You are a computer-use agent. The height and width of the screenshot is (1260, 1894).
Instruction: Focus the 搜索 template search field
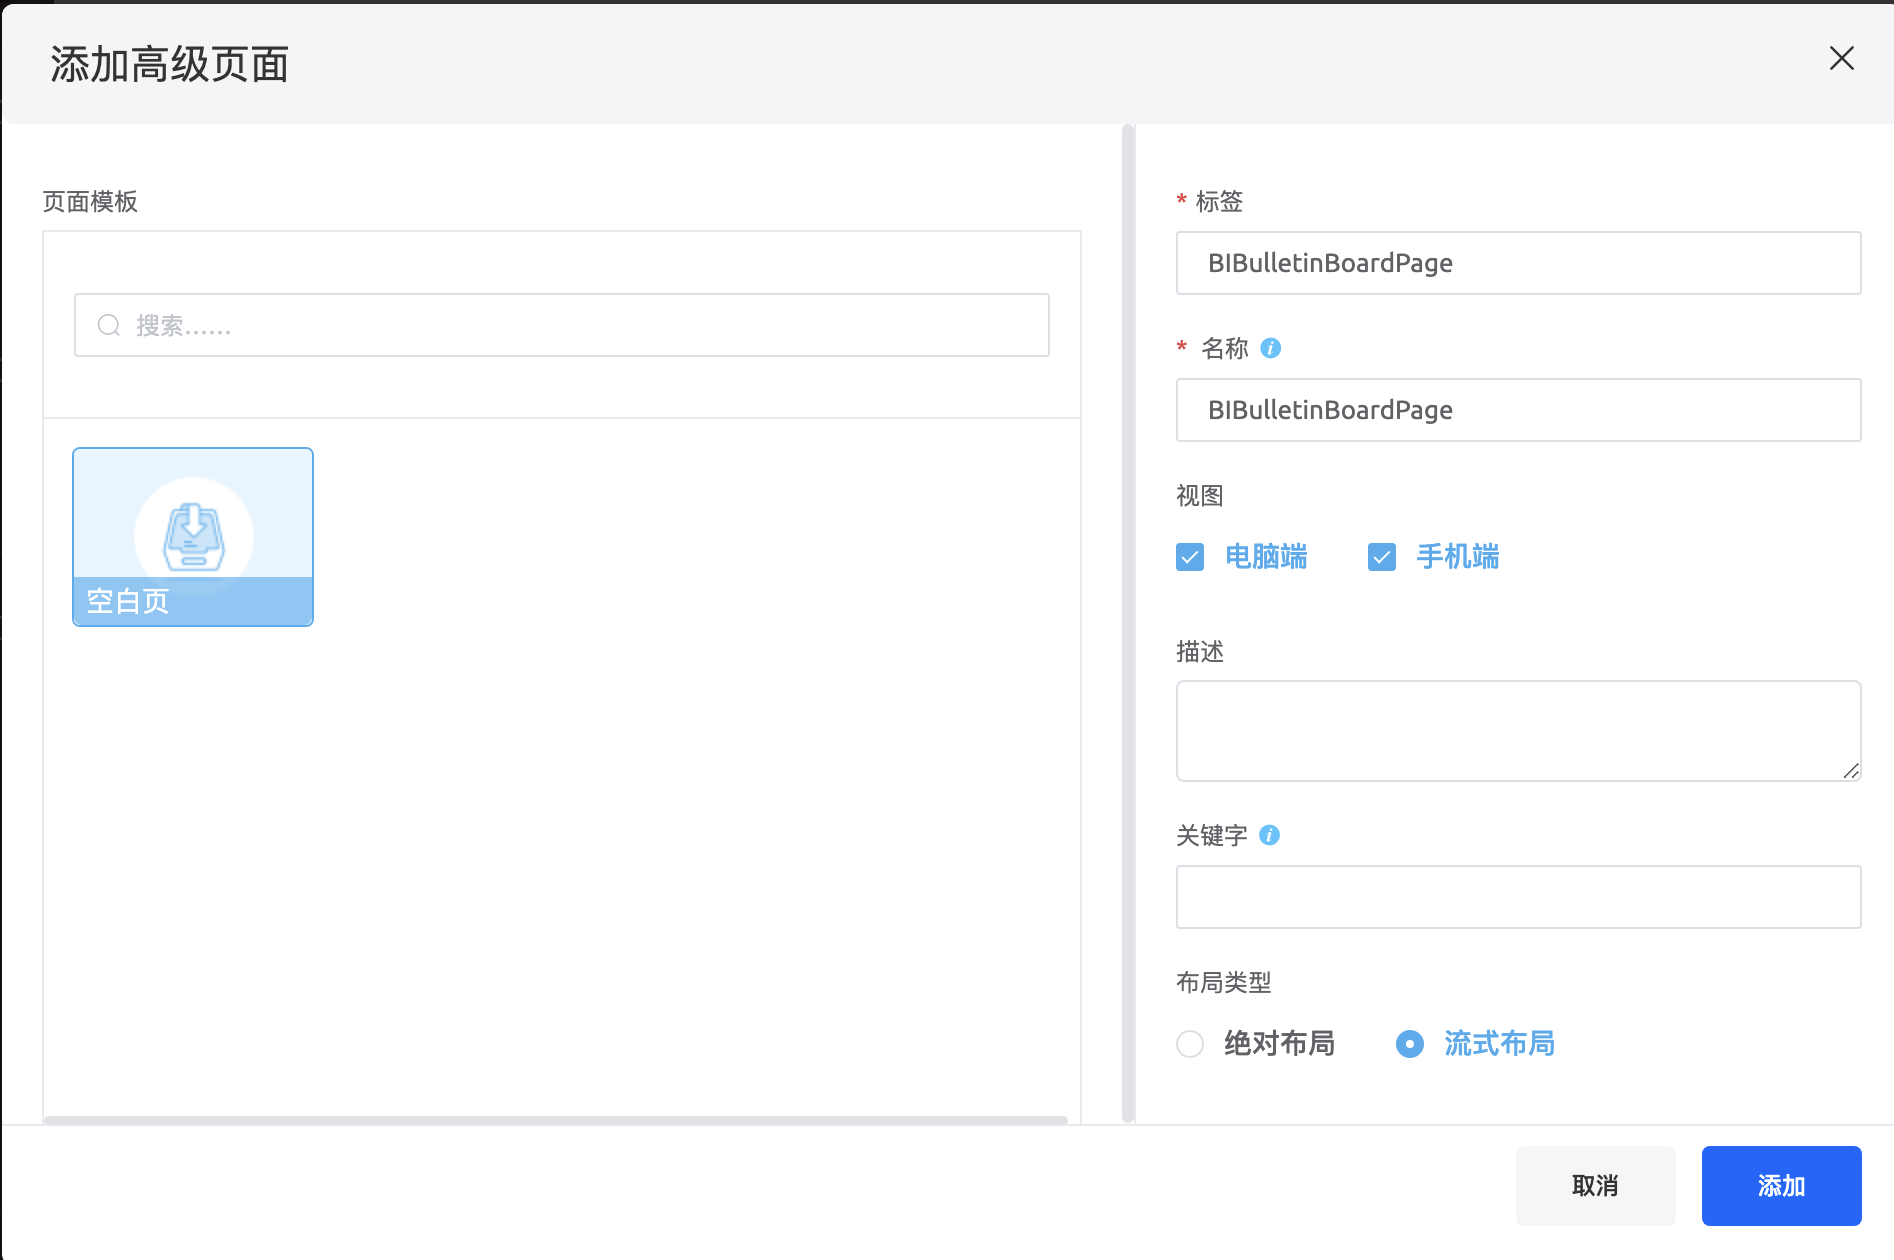(562, 325)
